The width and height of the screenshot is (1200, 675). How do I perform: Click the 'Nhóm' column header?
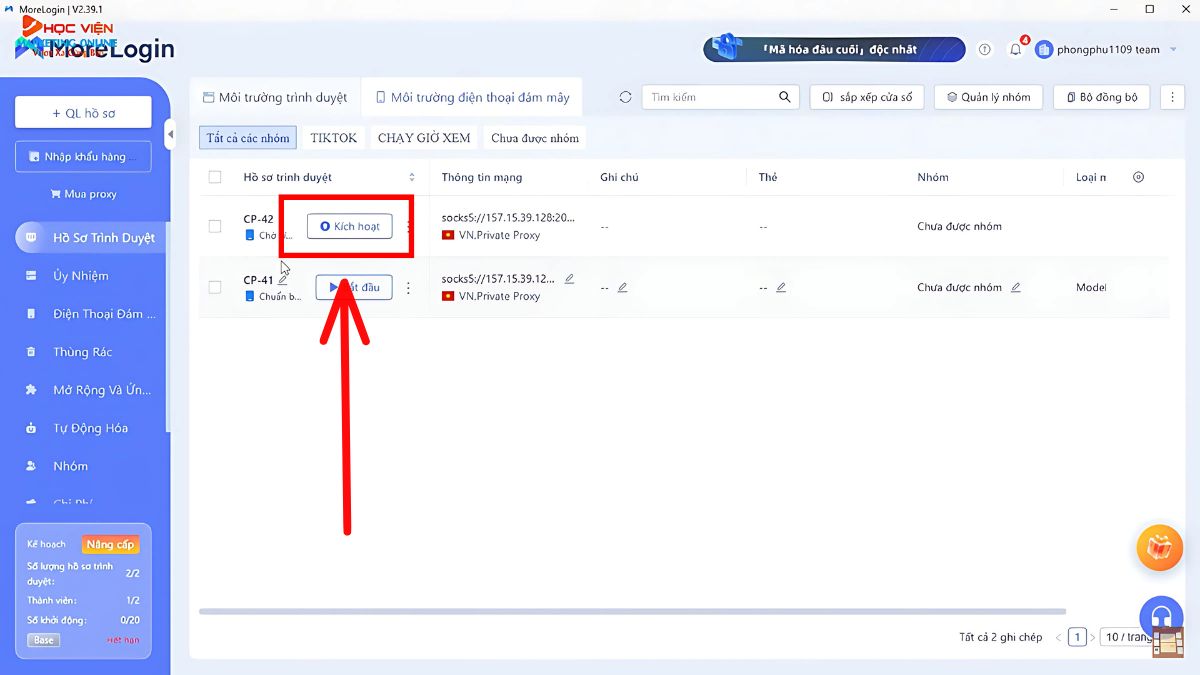click(933, 177)
